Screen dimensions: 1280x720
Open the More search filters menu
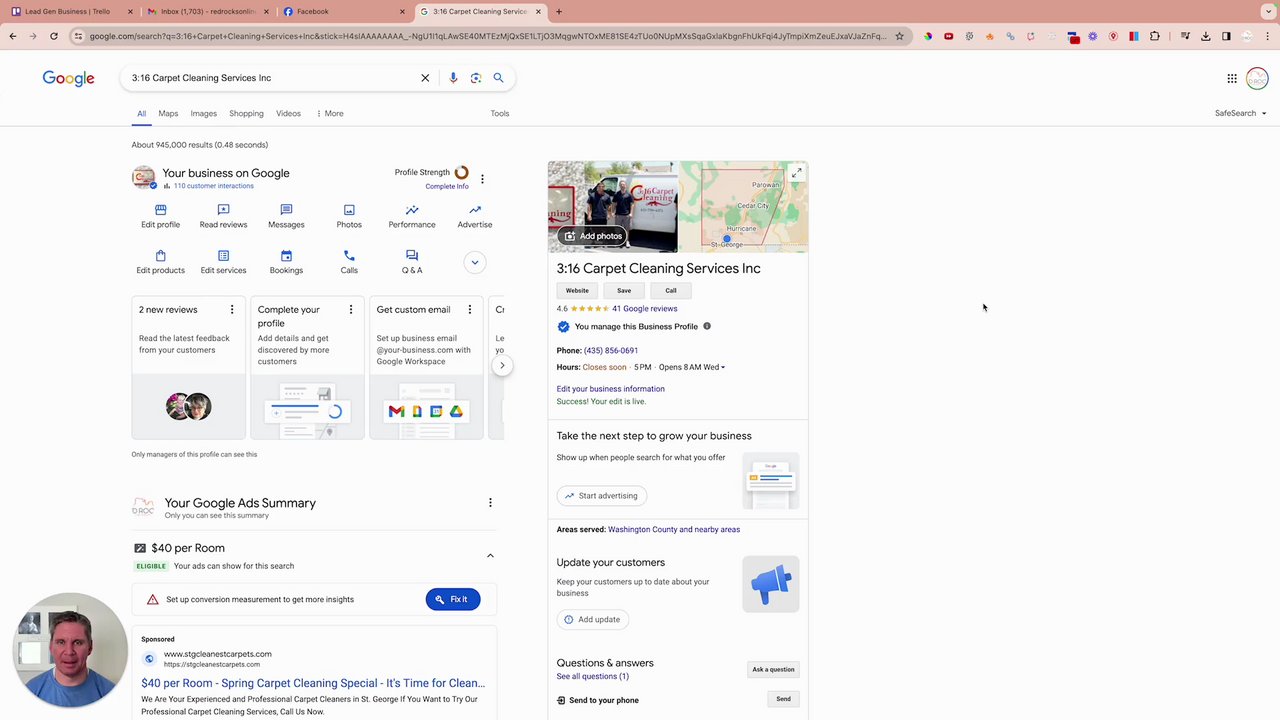pyautogui.click(x=330, y=113)
